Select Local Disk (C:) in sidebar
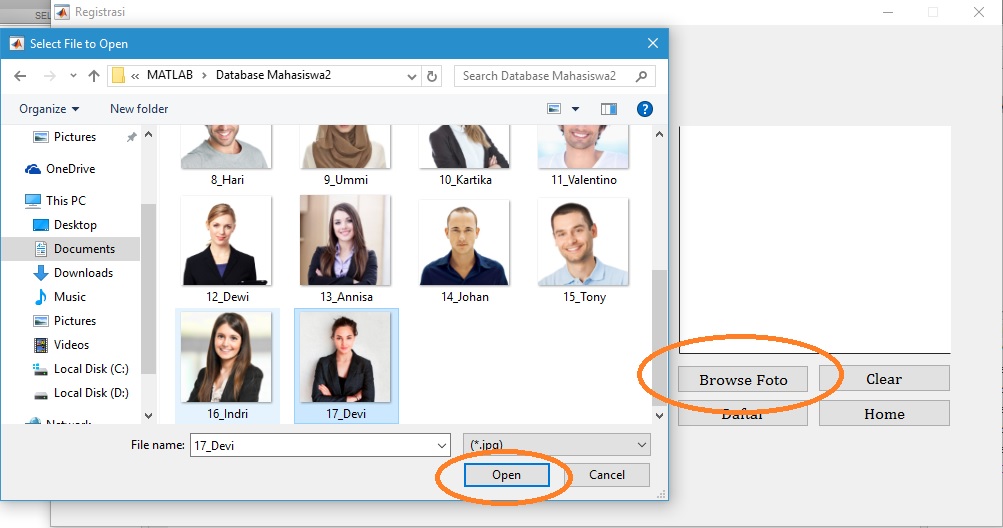1003x528 pixels. click(x=90, y=369)
